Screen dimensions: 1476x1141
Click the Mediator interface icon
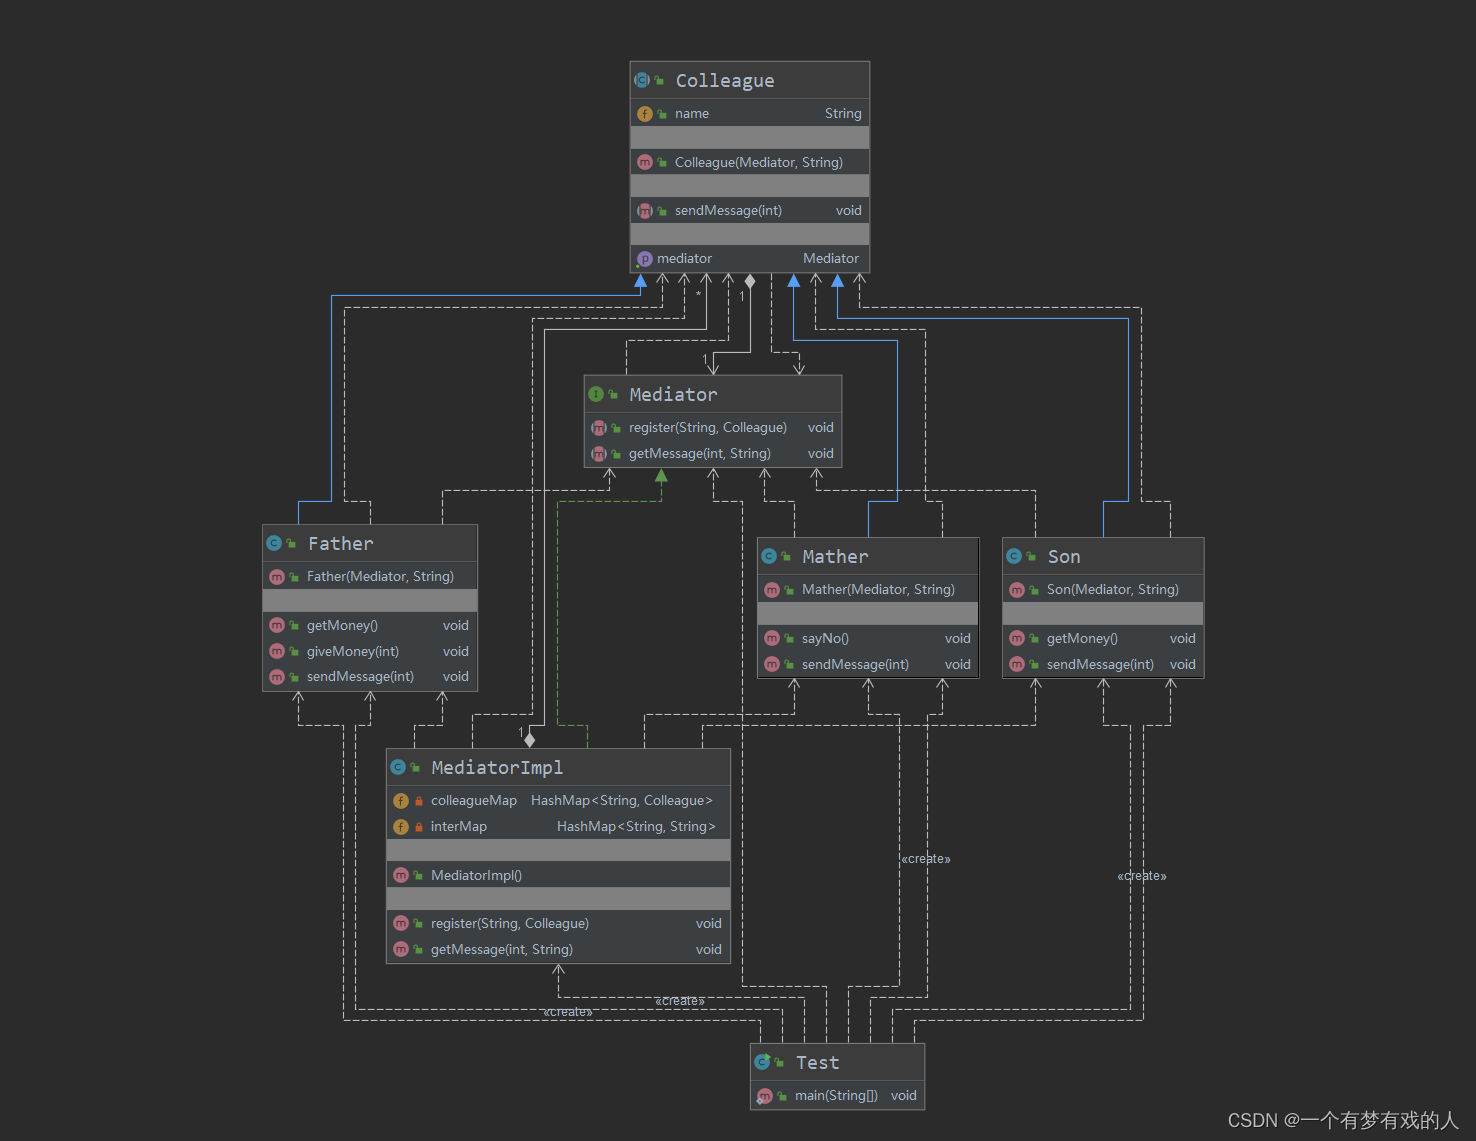point(596,394)
